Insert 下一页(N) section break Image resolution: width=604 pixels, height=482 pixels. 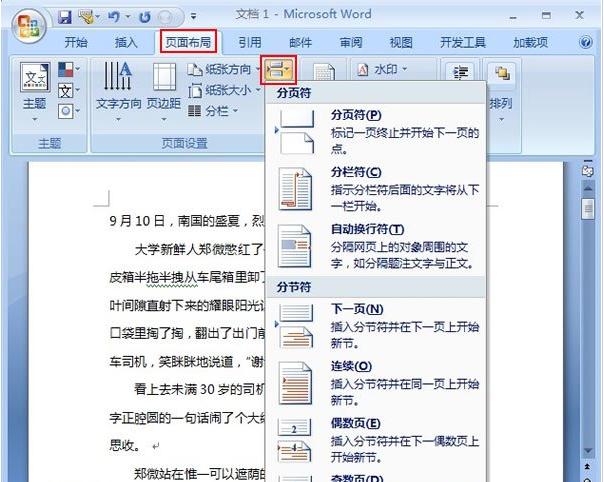(376, 326)
